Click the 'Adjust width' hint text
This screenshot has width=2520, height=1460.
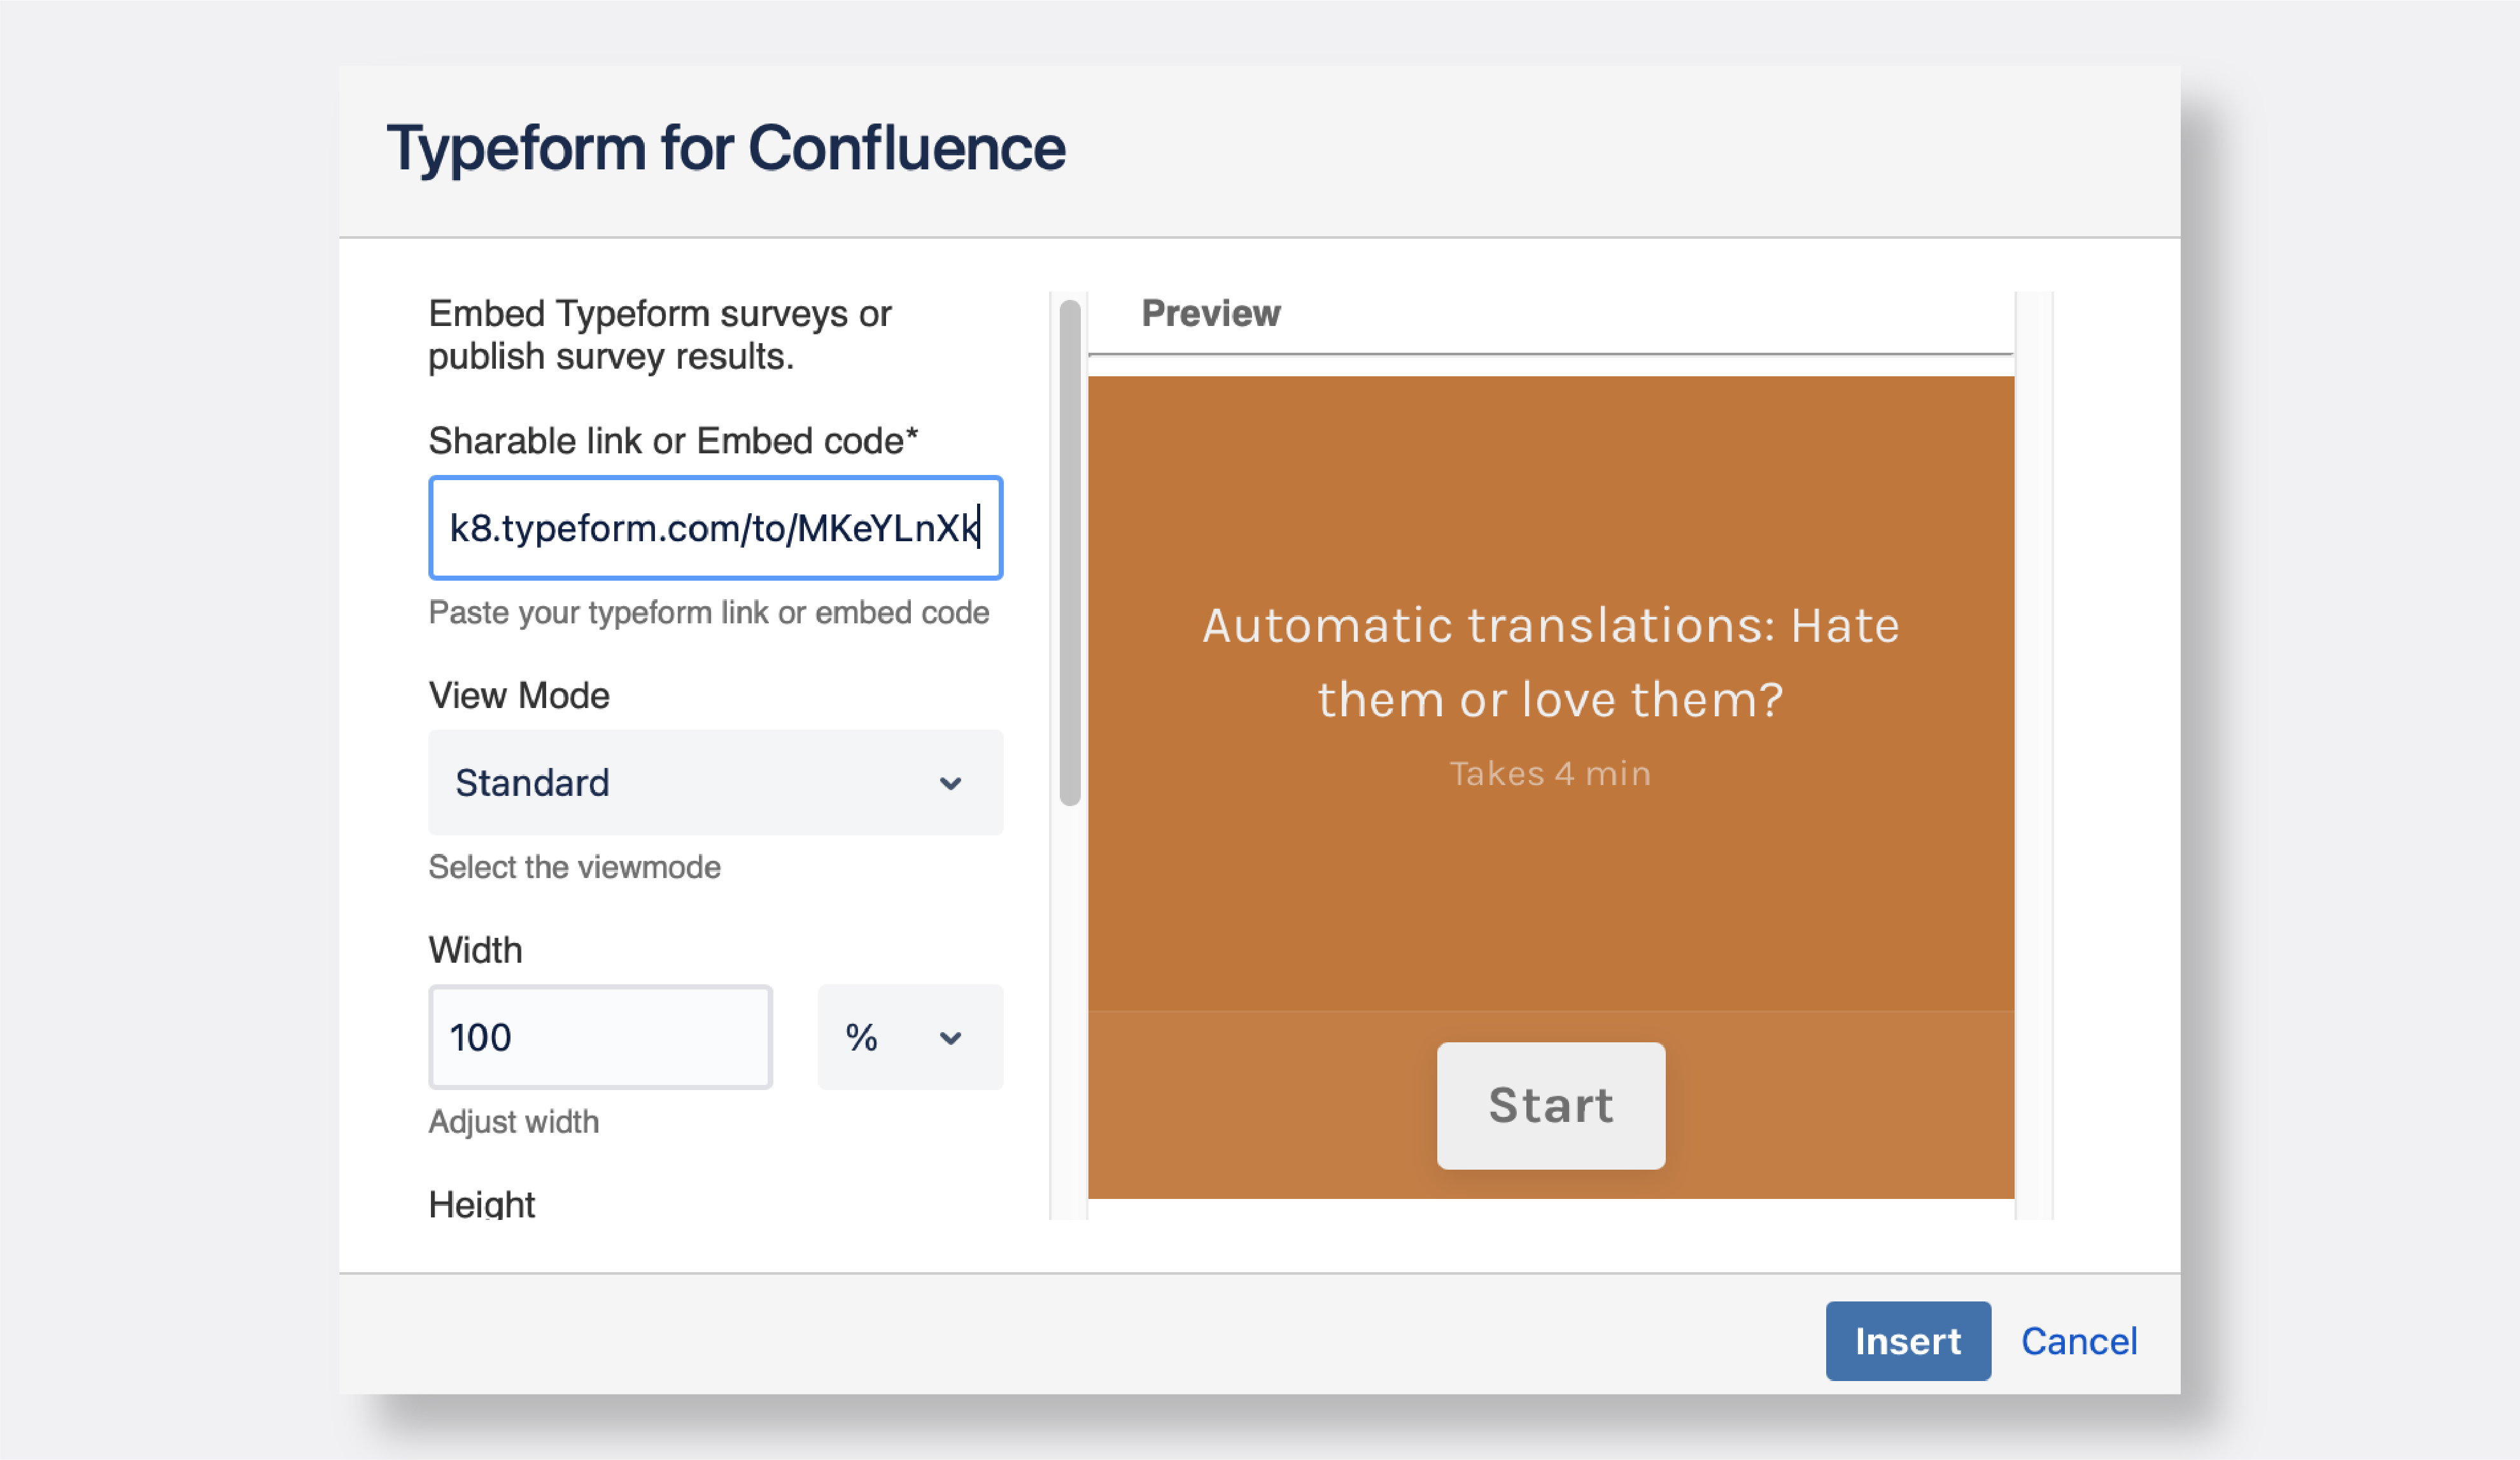(514, 1121)
